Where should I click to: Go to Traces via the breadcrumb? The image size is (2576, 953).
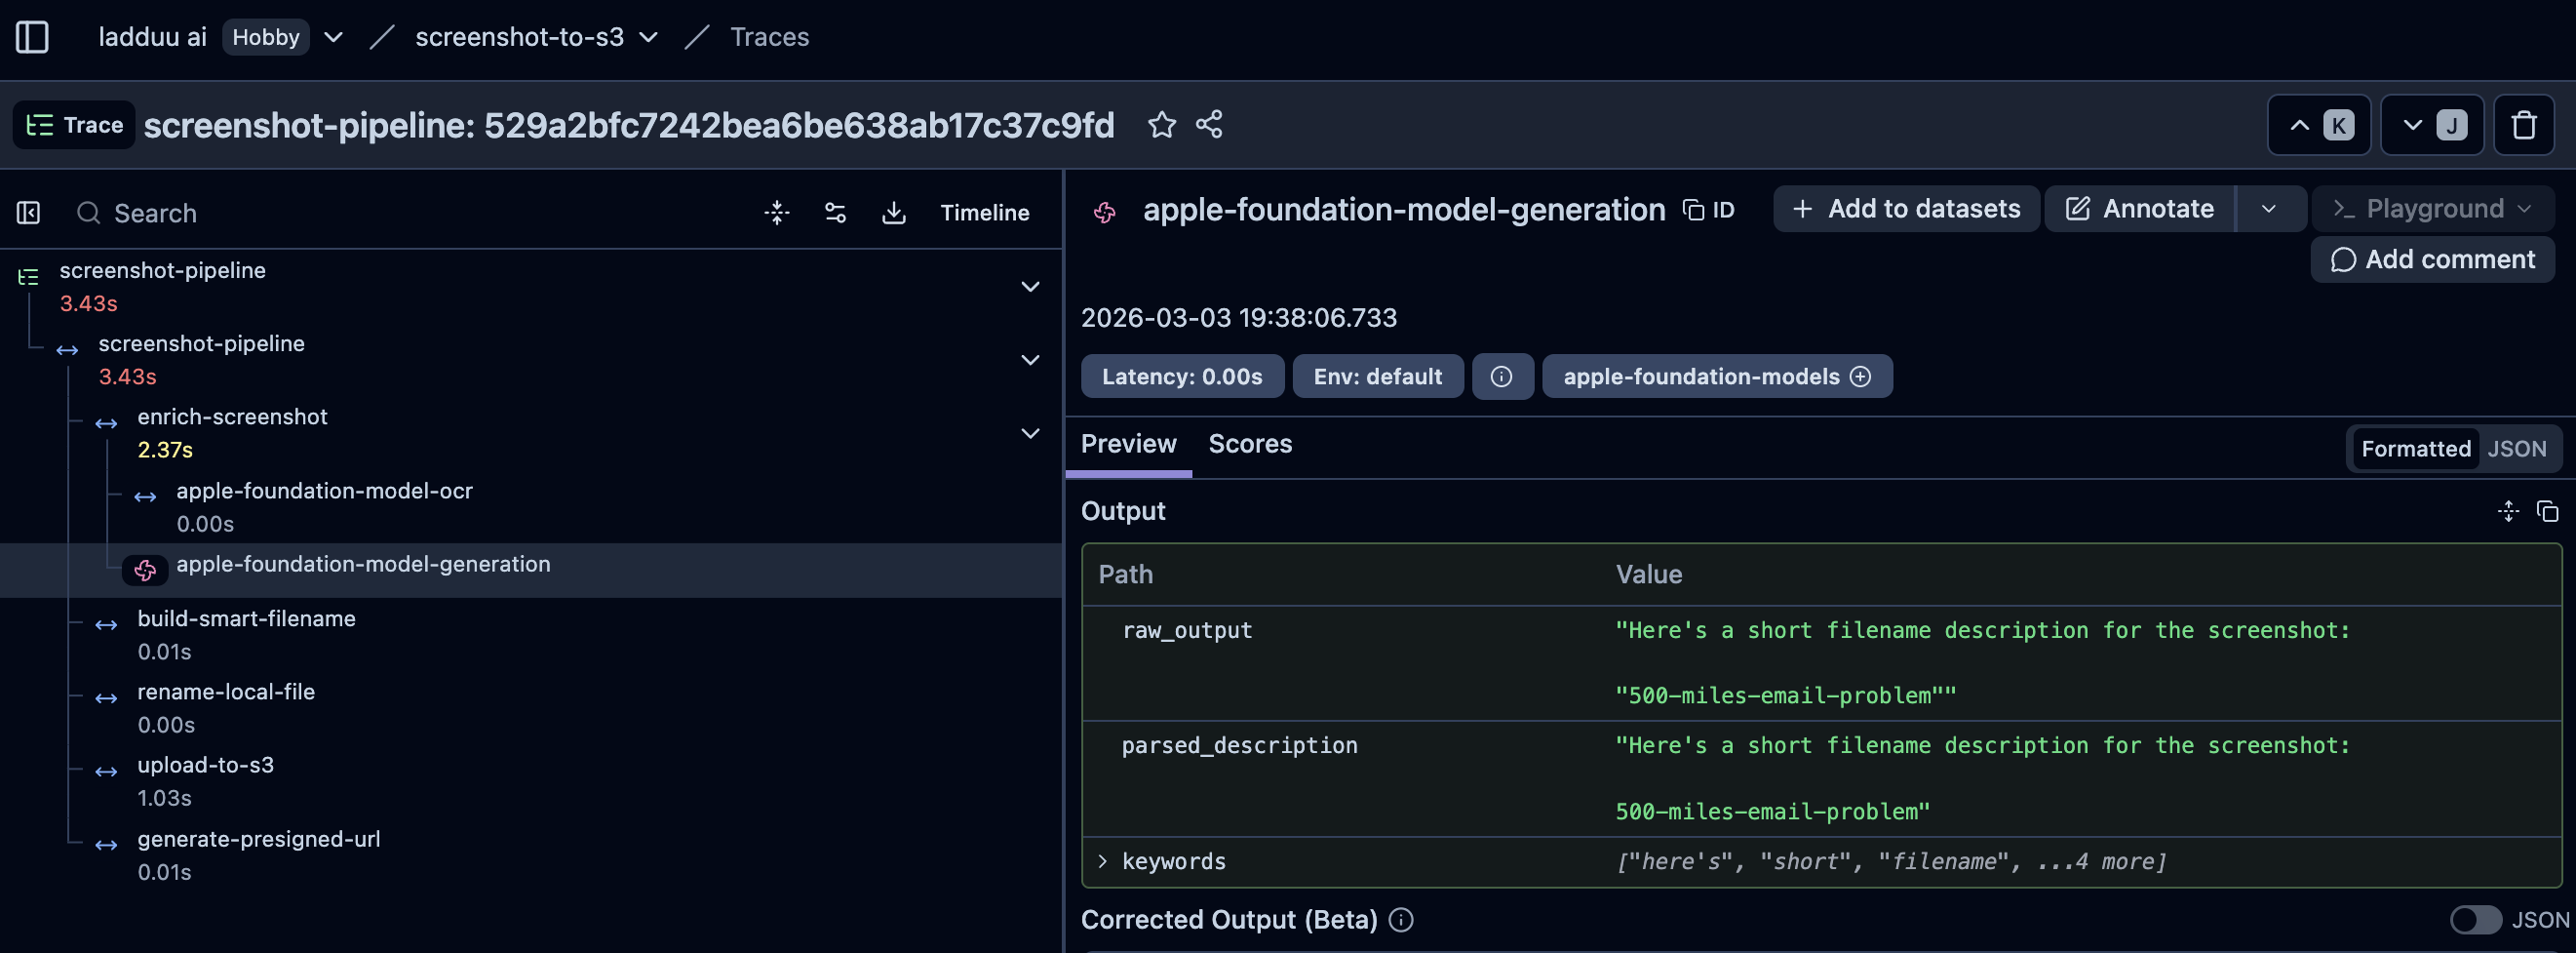click(x=769, y=37)
